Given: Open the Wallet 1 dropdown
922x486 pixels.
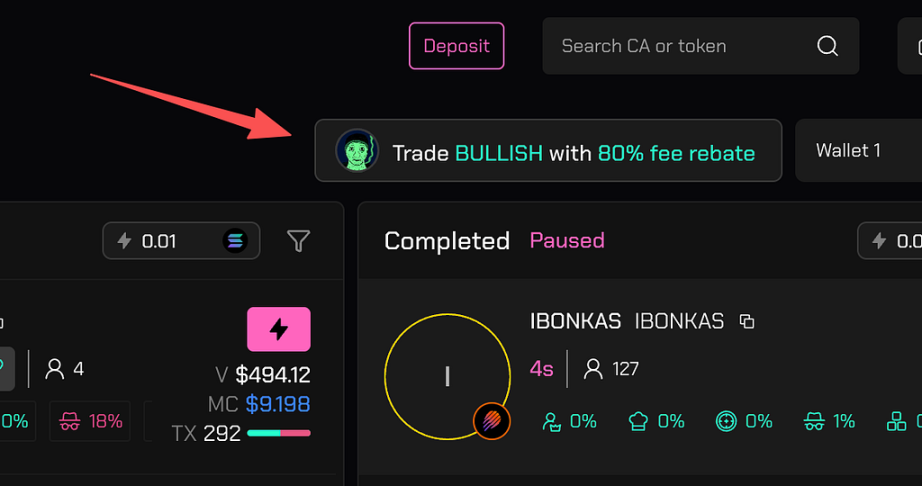Looking at the screenshot, I should tap(857, 151).
